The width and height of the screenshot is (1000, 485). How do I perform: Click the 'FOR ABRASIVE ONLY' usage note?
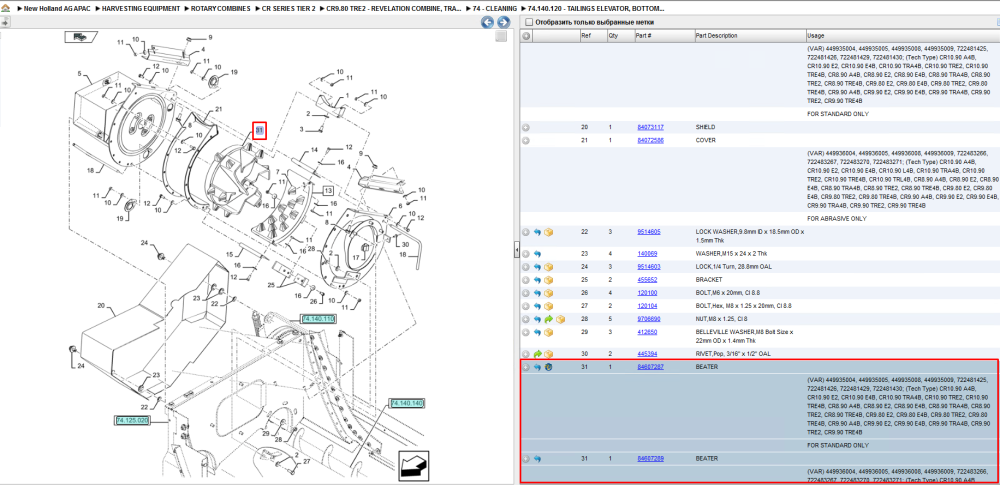837,218
